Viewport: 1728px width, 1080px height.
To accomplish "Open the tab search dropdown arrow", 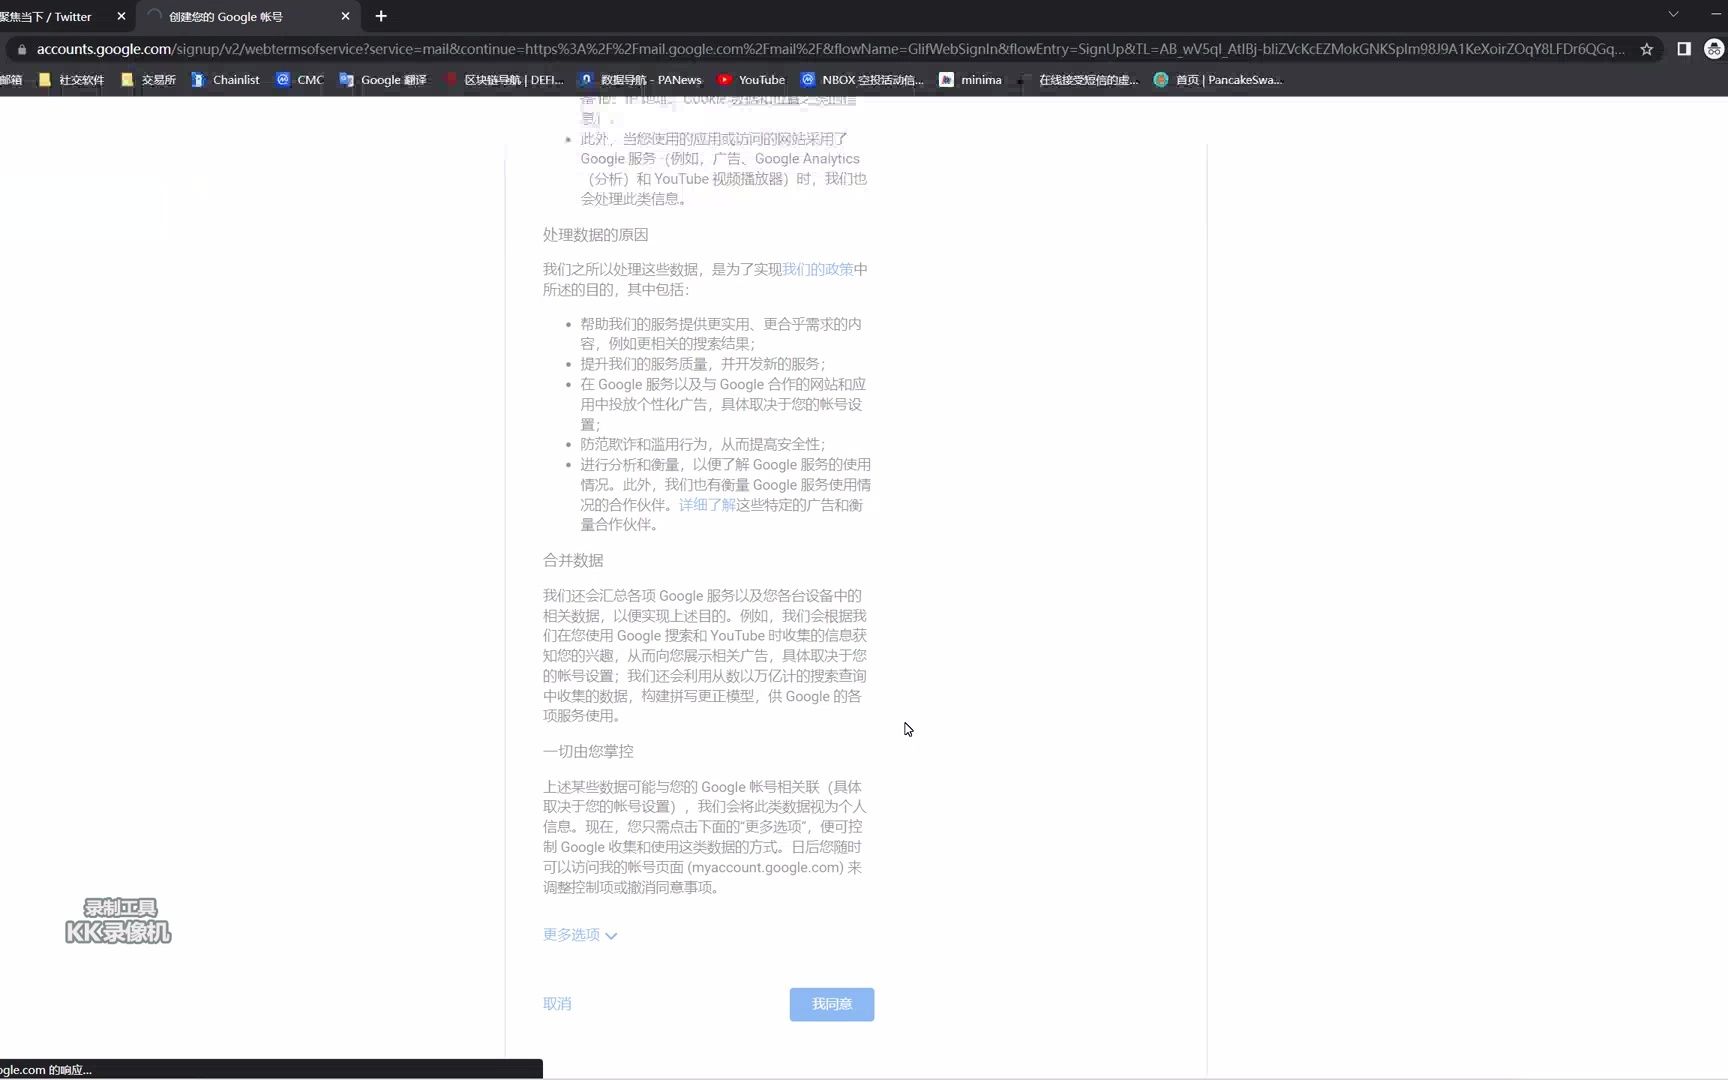I will 1673,14.
